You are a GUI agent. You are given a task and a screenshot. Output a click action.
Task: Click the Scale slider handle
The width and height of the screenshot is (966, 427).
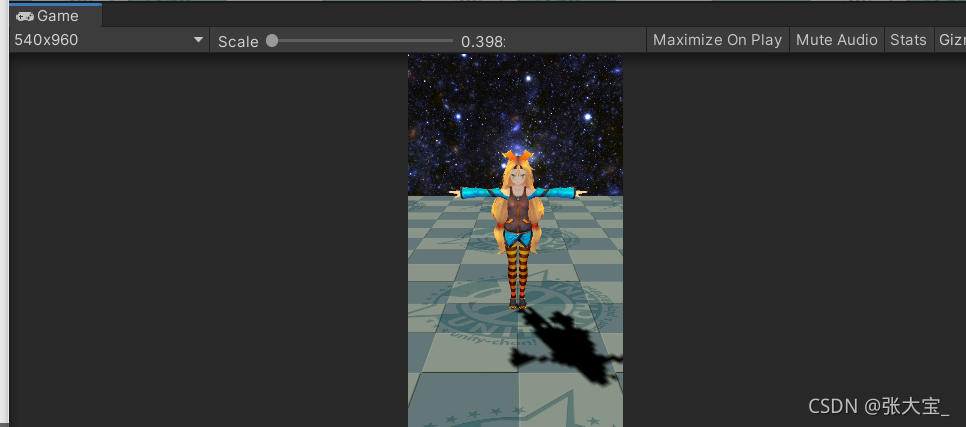click(272, 41)
